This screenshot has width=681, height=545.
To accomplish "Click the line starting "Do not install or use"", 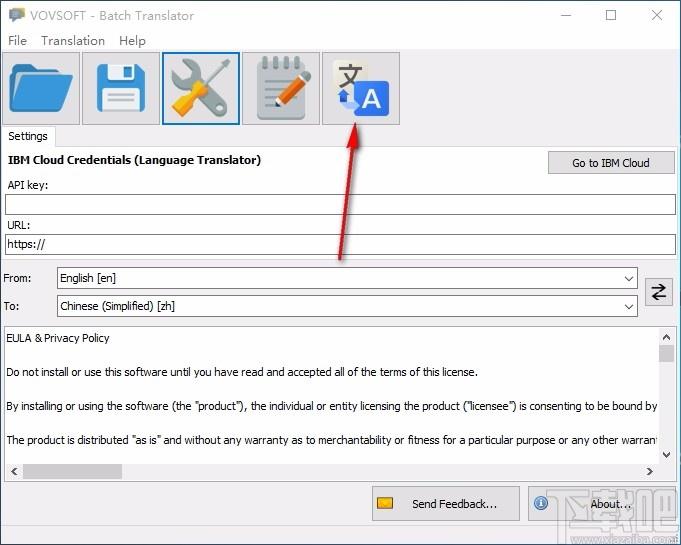I will coord(242,372).
